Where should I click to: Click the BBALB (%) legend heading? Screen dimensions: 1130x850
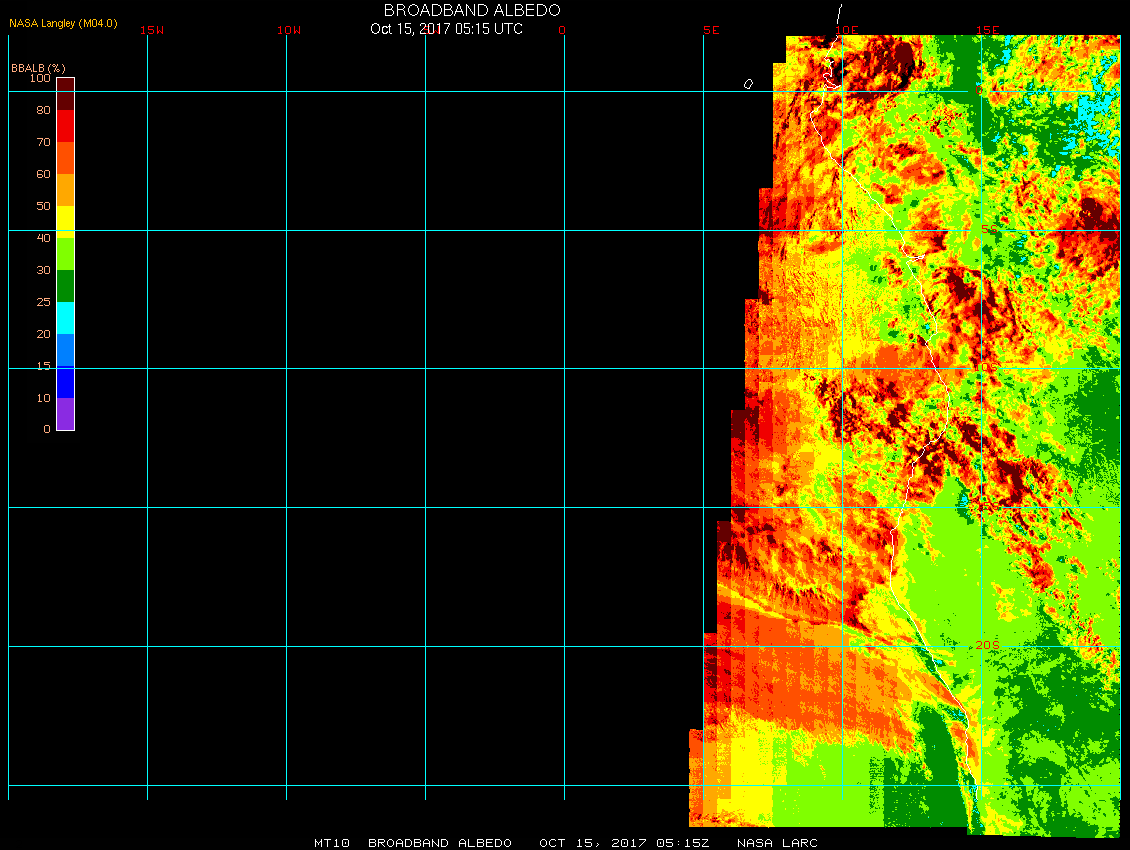[38, 68]
